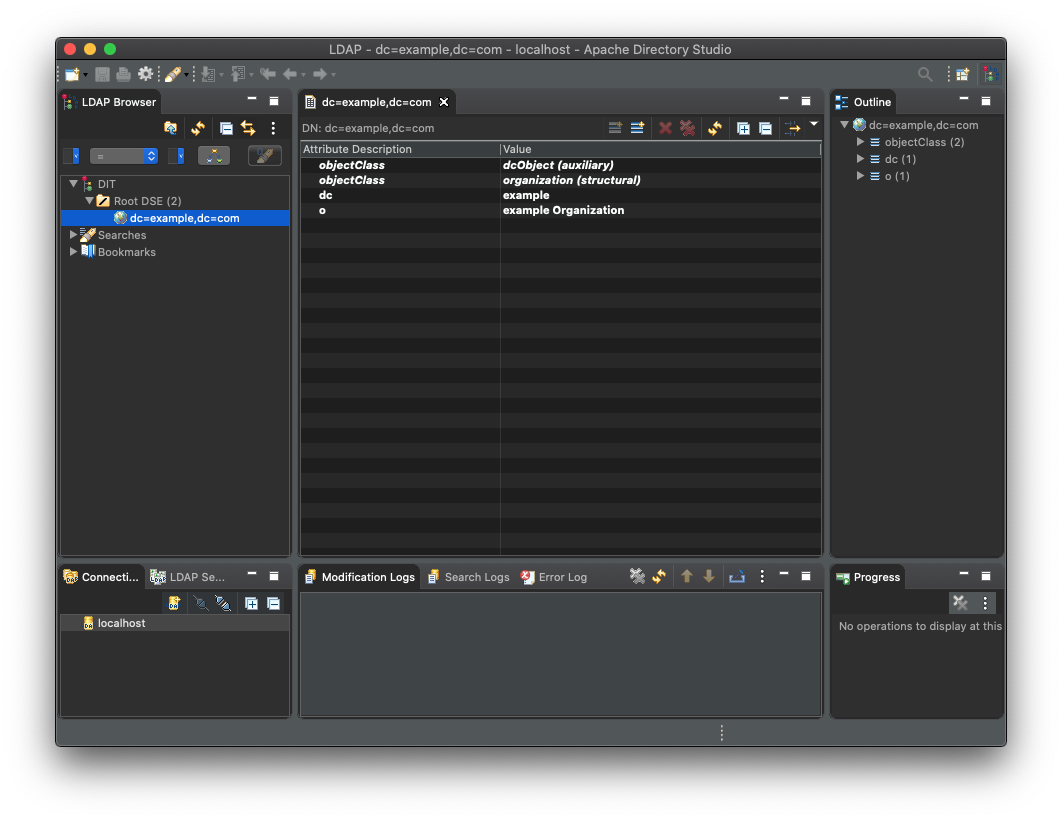The height and width of the screenshot is (820, 1062).
Task: Click Collapse All icon in entry editor
Action: (x=765, y=129)
